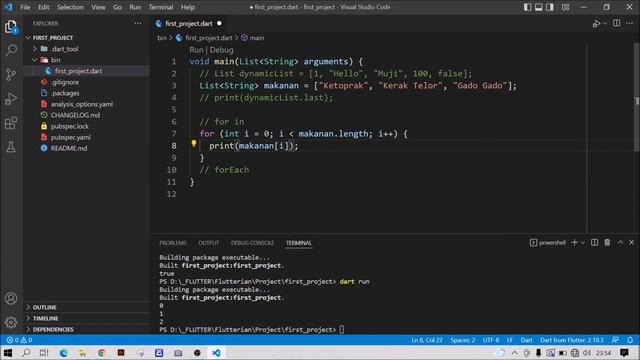The image size is (640, 360).
Task: Open the Run and Debug view
Action: coord(11,98)
